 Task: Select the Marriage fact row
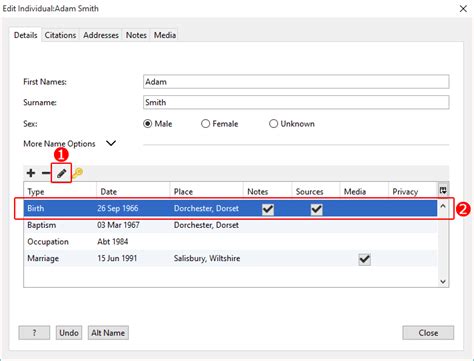(230, 258)
